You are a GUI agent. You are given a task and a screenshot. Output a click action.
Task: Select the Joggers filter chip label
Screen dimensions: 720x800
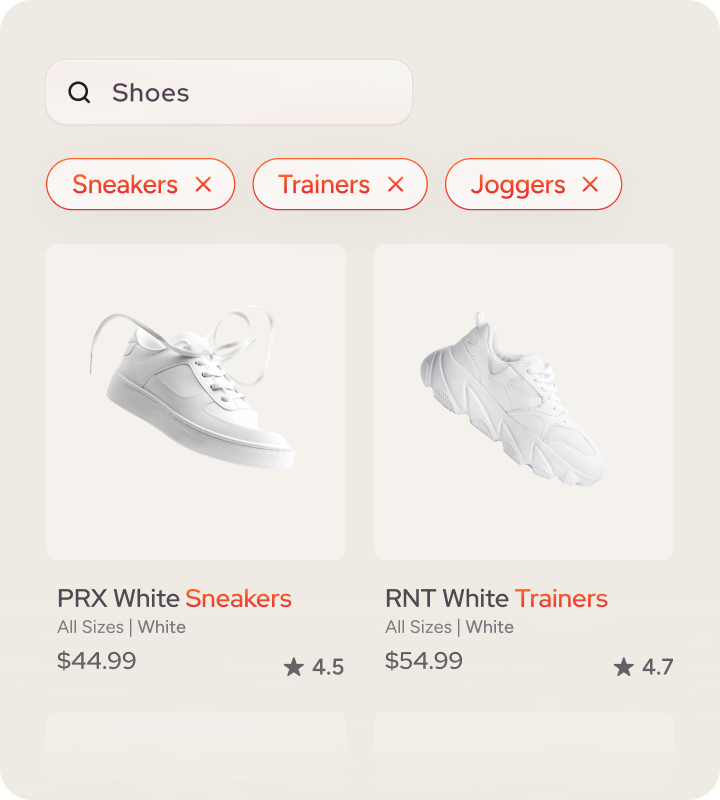tap(518, 185)
